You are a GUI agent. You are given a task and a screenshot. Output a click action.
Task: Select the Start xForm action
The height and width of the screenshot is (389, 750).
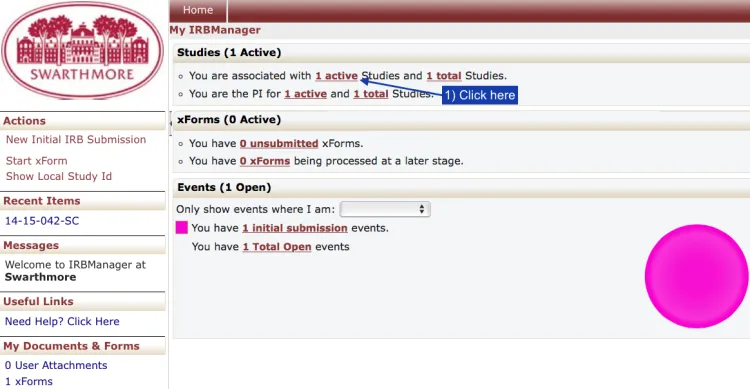[36, 161]
